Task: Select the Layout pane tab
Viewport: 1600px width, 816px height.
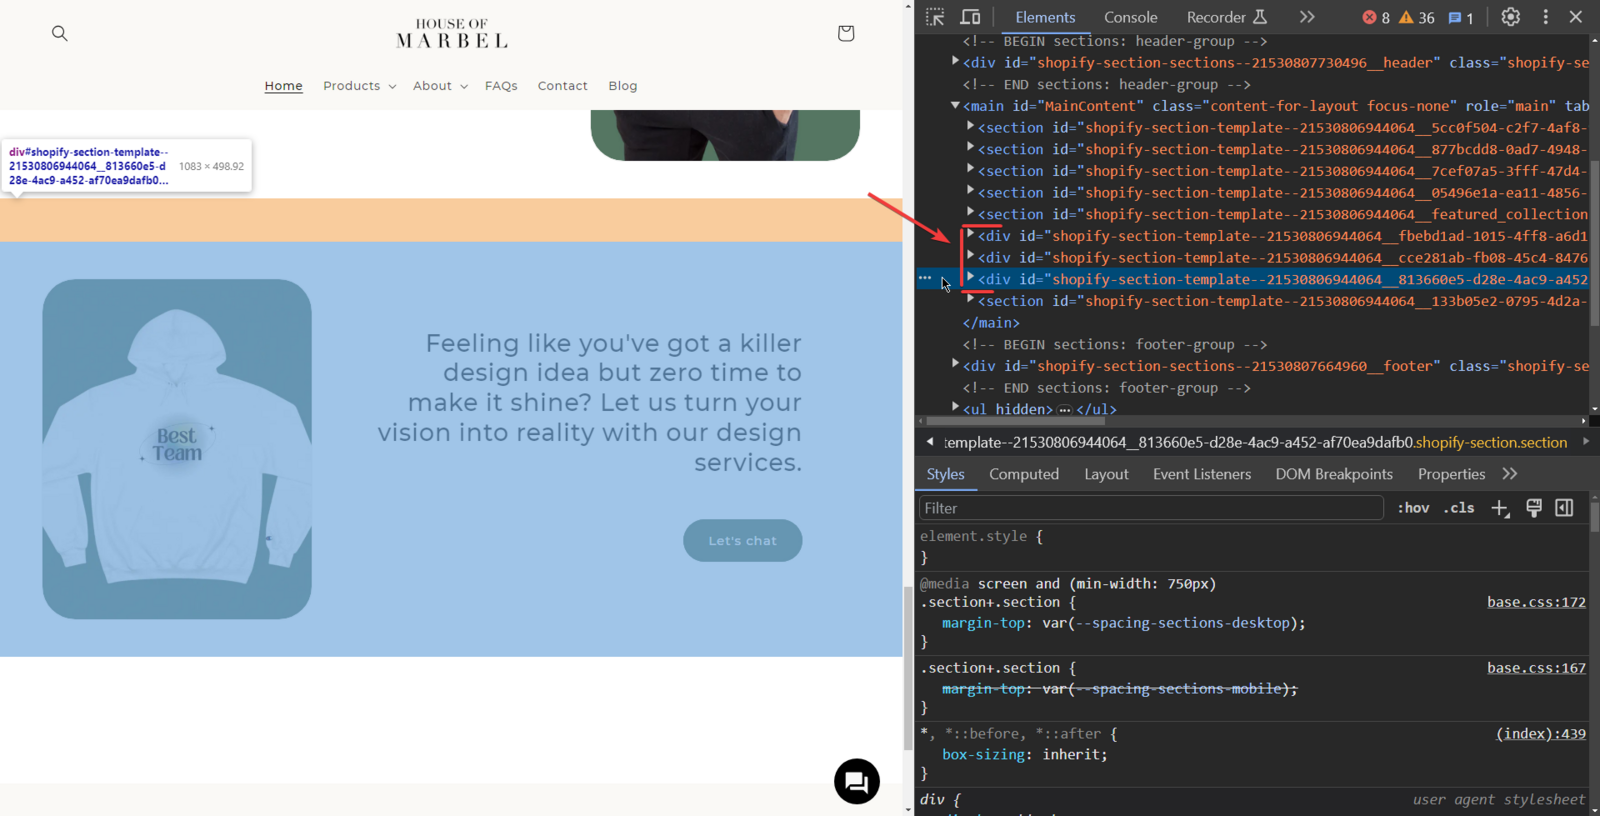Action: coord(1106,474)
